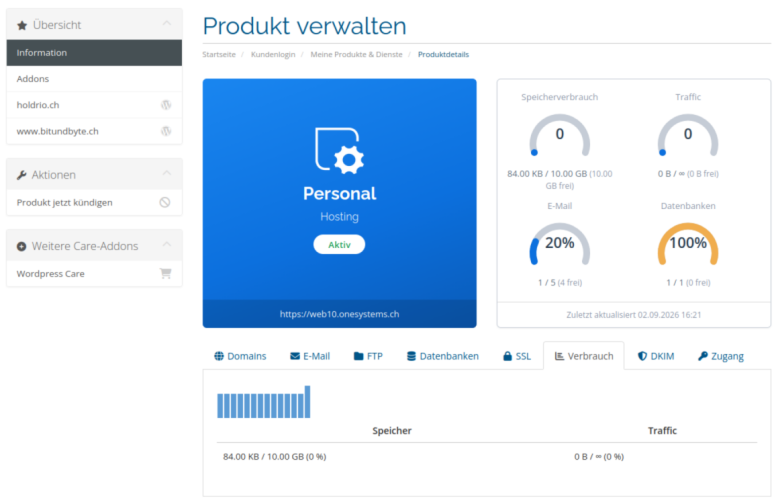Switch to the Datenbanken tab

443,356
